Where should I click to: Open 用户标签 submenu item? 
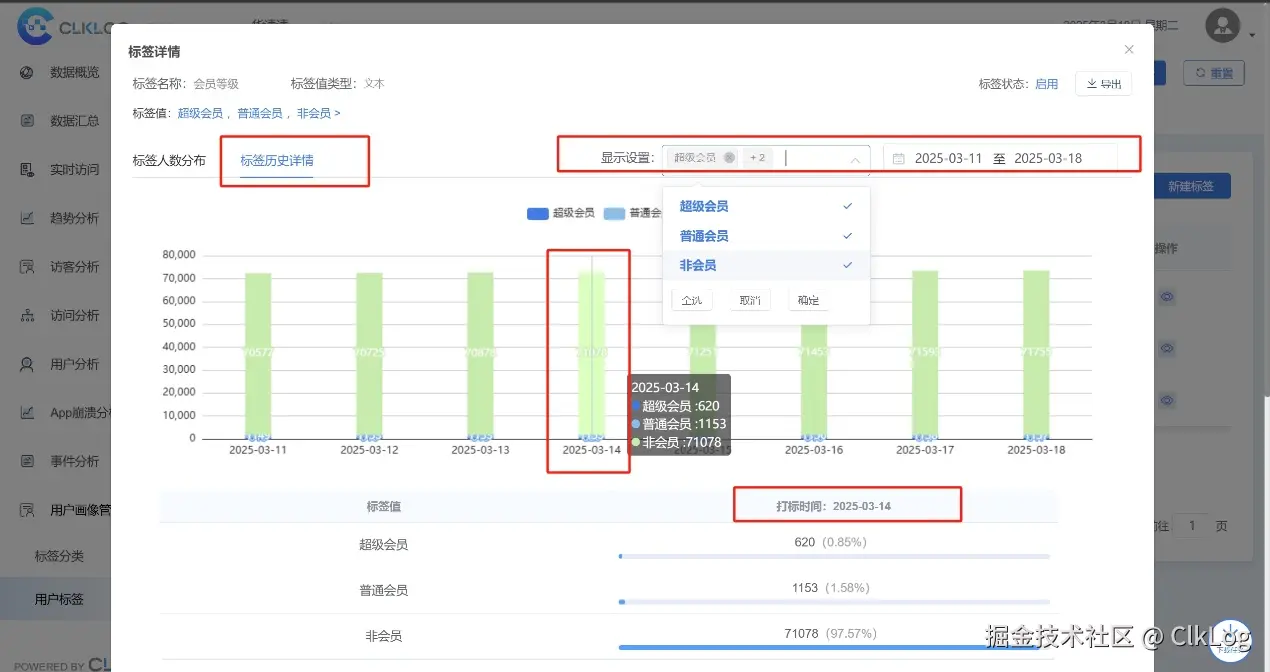click(59, 600)
